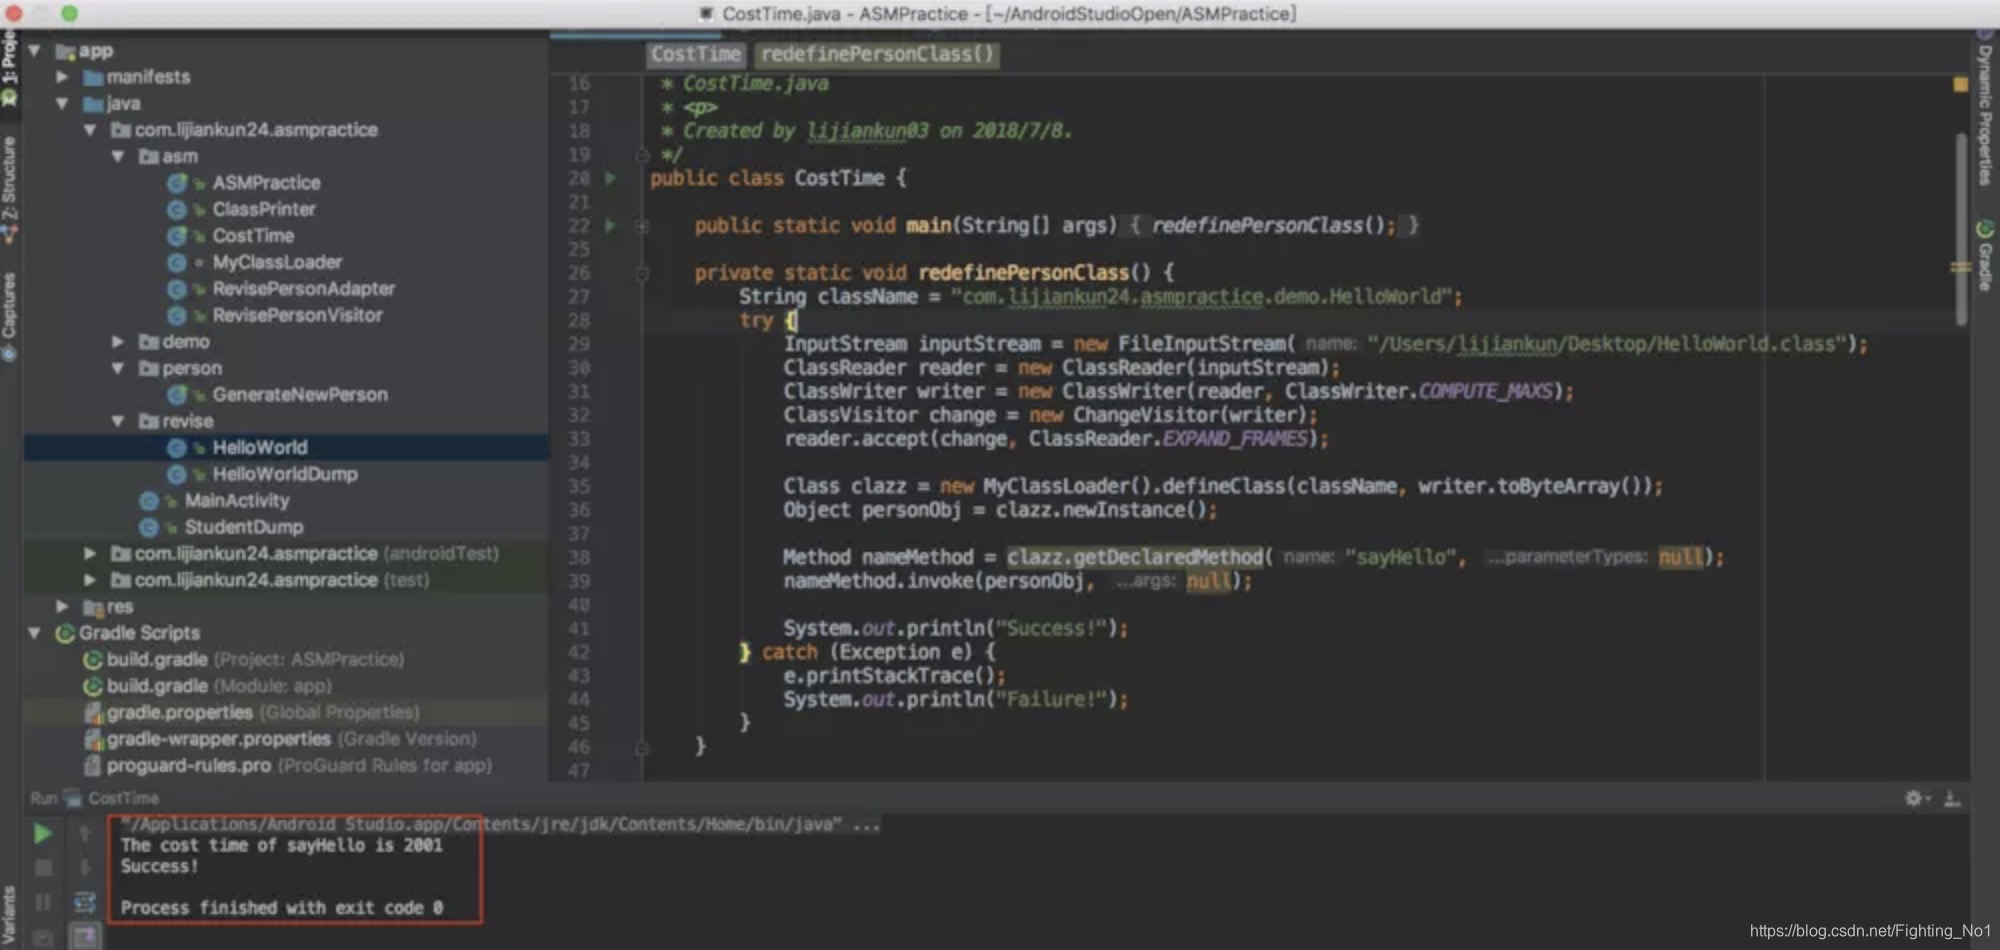Image resolution: width=2000 pixels, height=950 pixels.
Task: Click "Process finished with exit code 0" text
Action: 282,907
